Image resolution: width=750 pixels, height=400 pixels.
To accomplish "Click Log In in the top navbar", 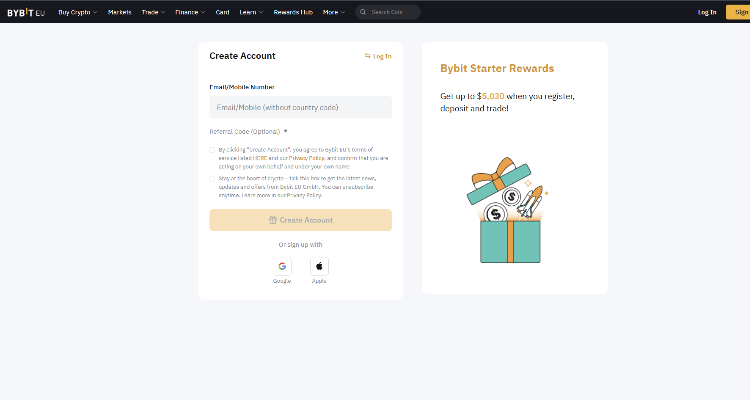I will pos(706,12).
